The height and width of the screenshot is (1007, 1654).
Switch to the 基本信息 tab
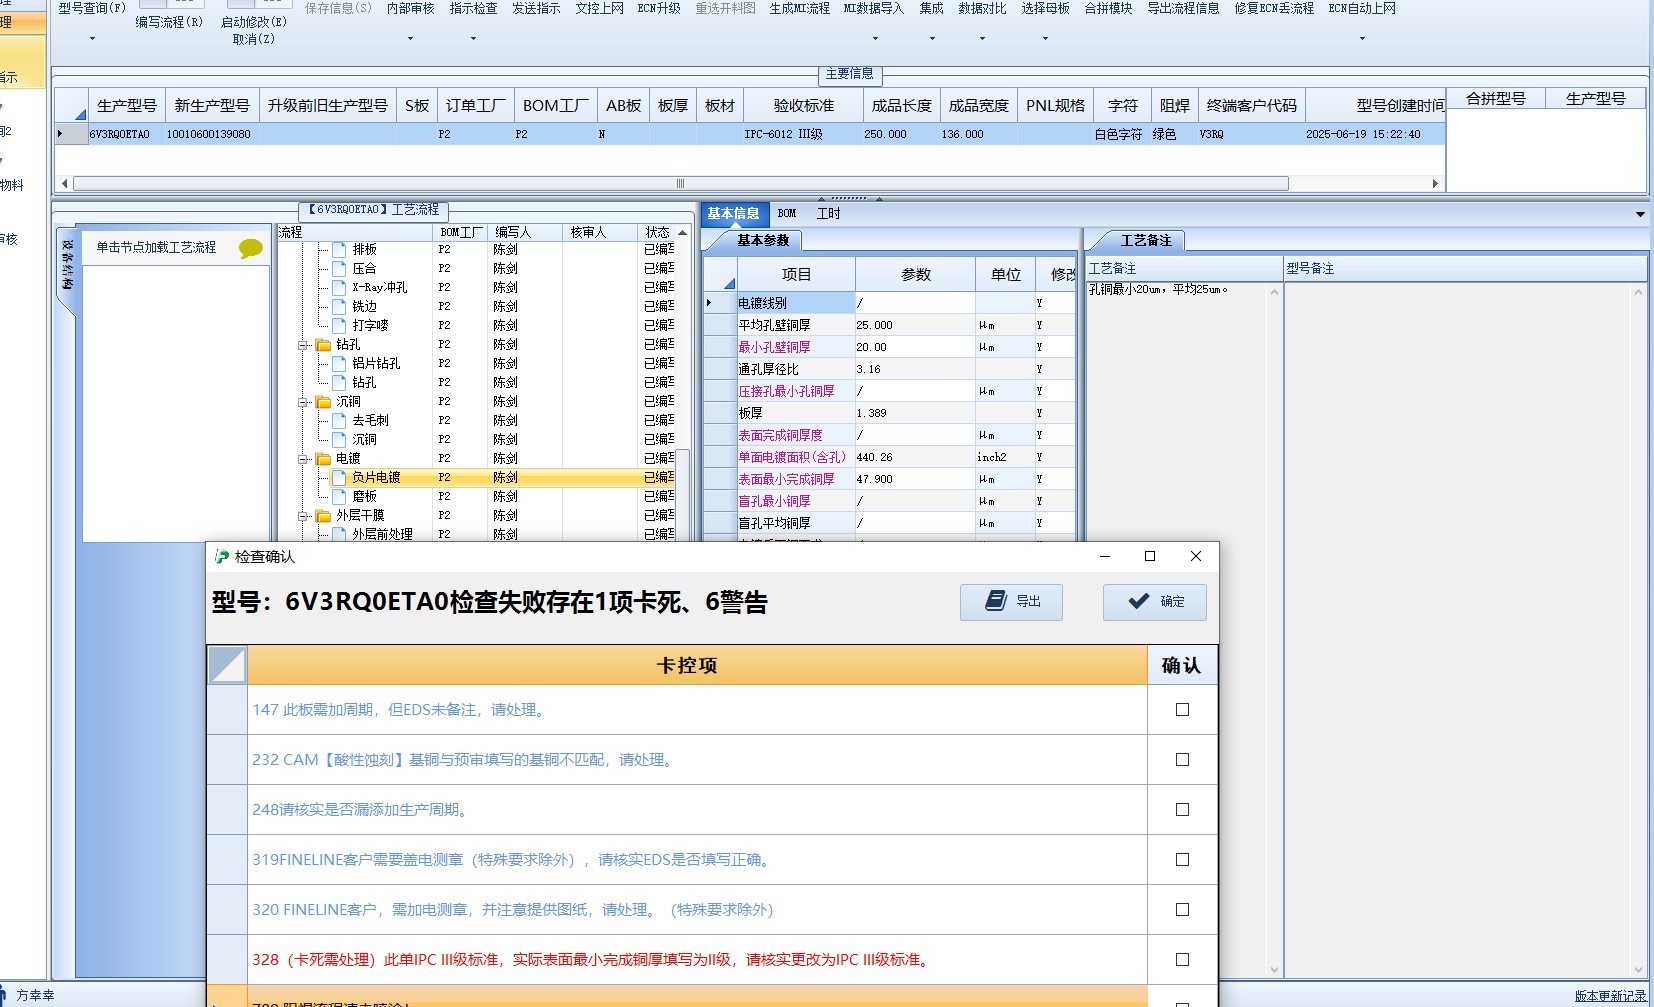[734, 213]
